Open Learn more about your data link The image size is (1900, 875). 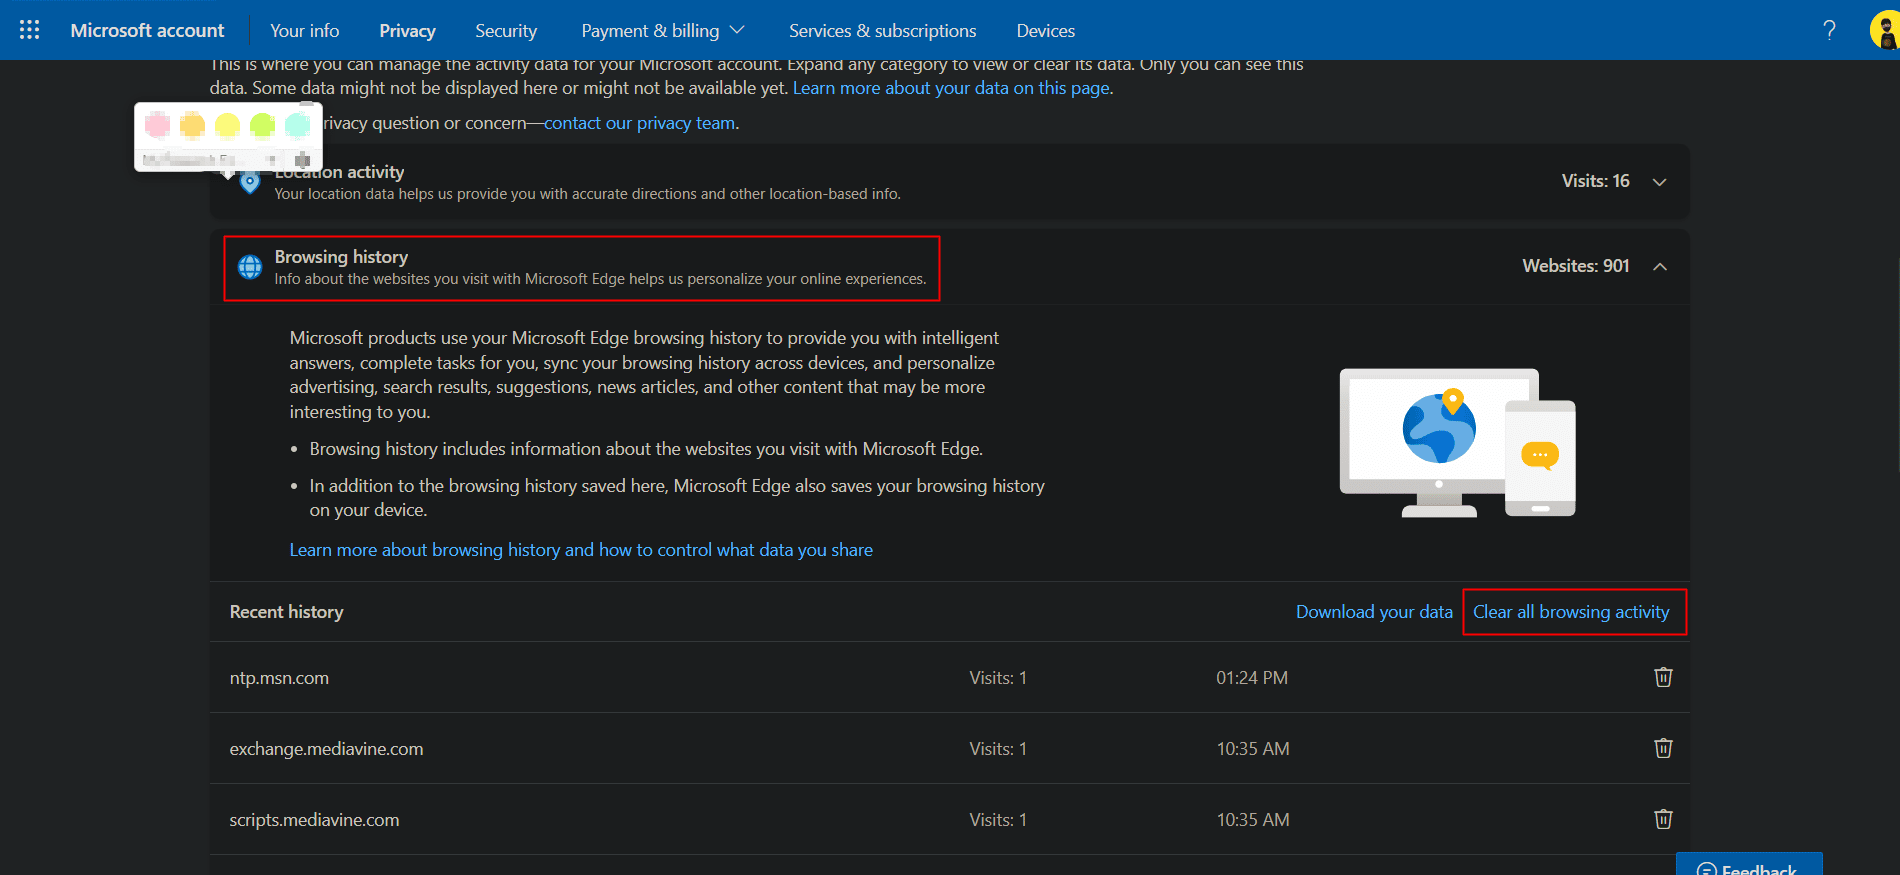point(951,88)
